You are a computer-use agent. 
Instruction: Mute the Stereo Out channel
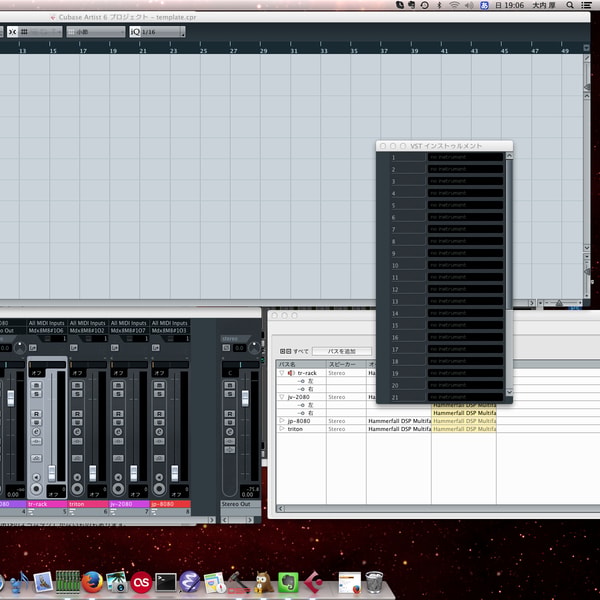click(230, 385)
